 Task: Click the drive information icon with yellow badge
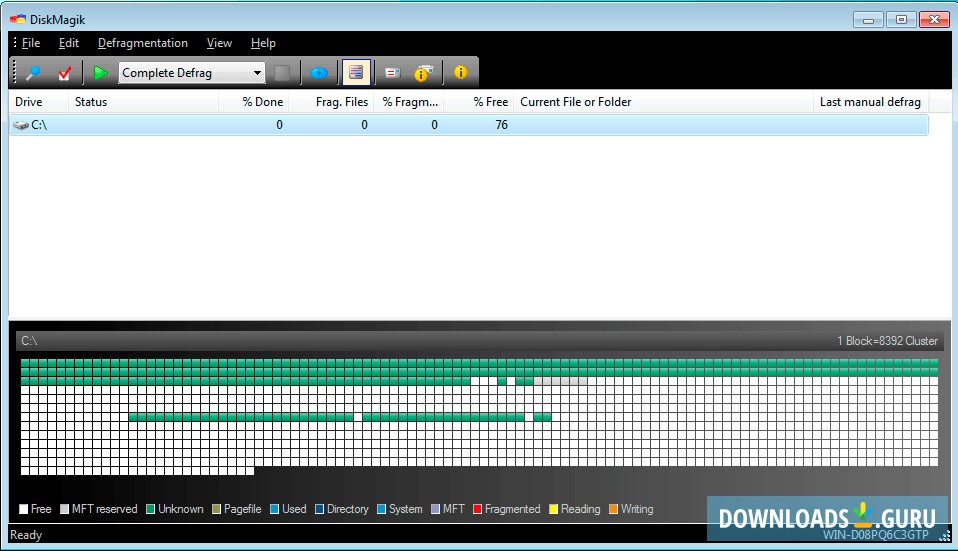pyautogui.click(x=424, y=73)
